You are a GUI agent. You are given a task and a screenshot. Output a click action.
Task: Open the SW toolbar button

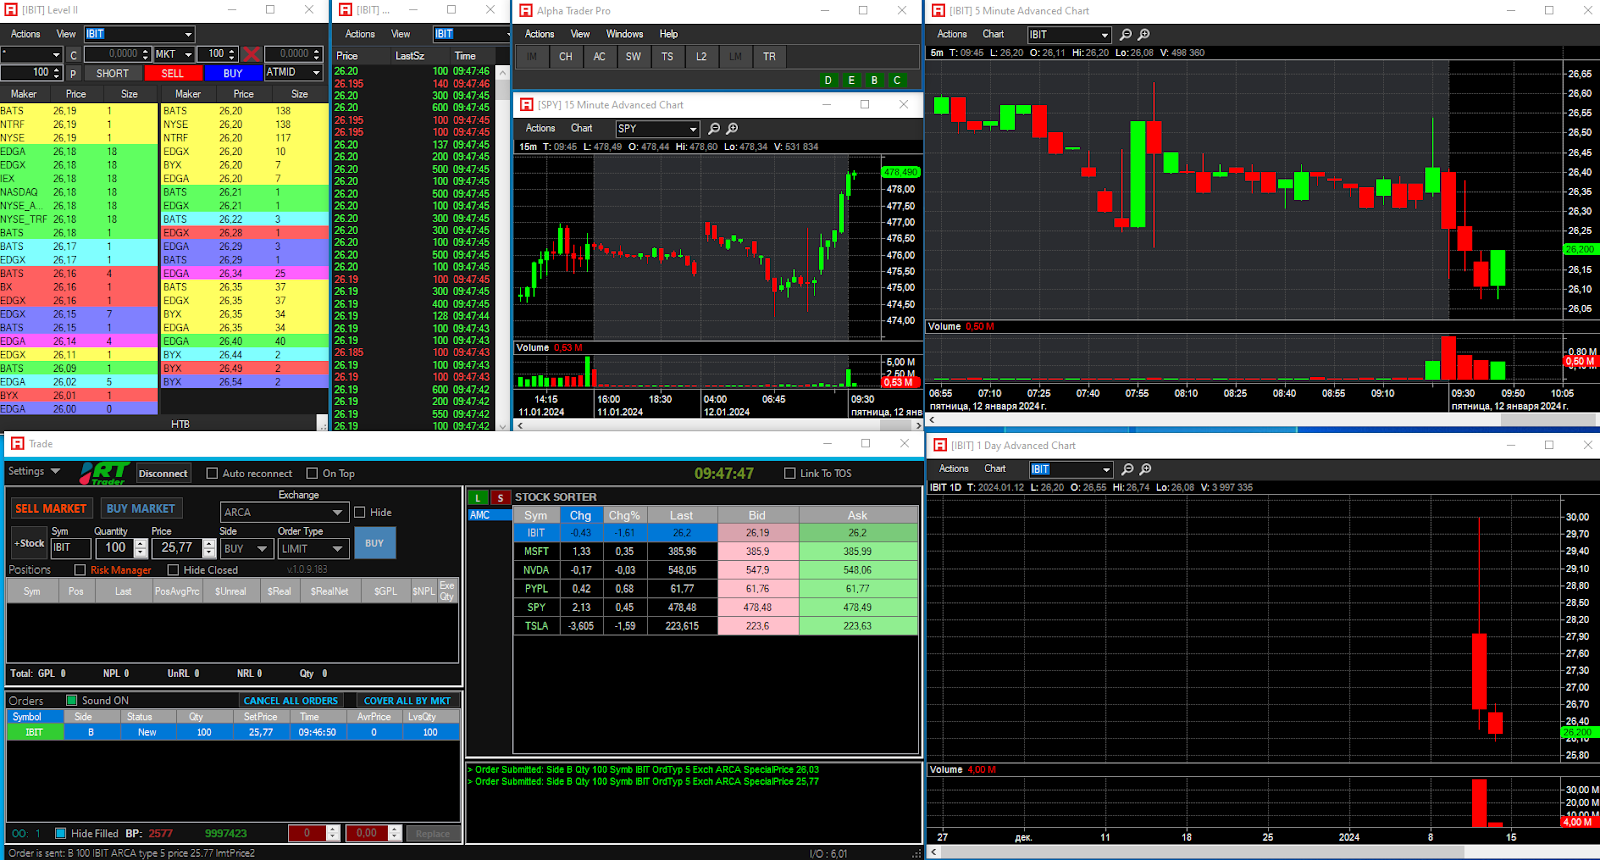point(633,57)
